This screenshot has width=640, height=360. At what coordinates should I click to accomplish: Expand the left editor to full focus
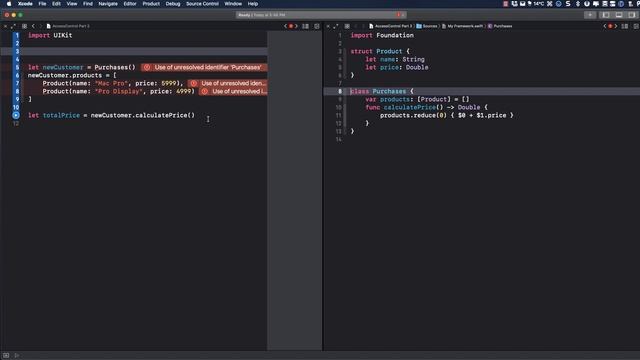pyautogui.click(x=13, y=26)
